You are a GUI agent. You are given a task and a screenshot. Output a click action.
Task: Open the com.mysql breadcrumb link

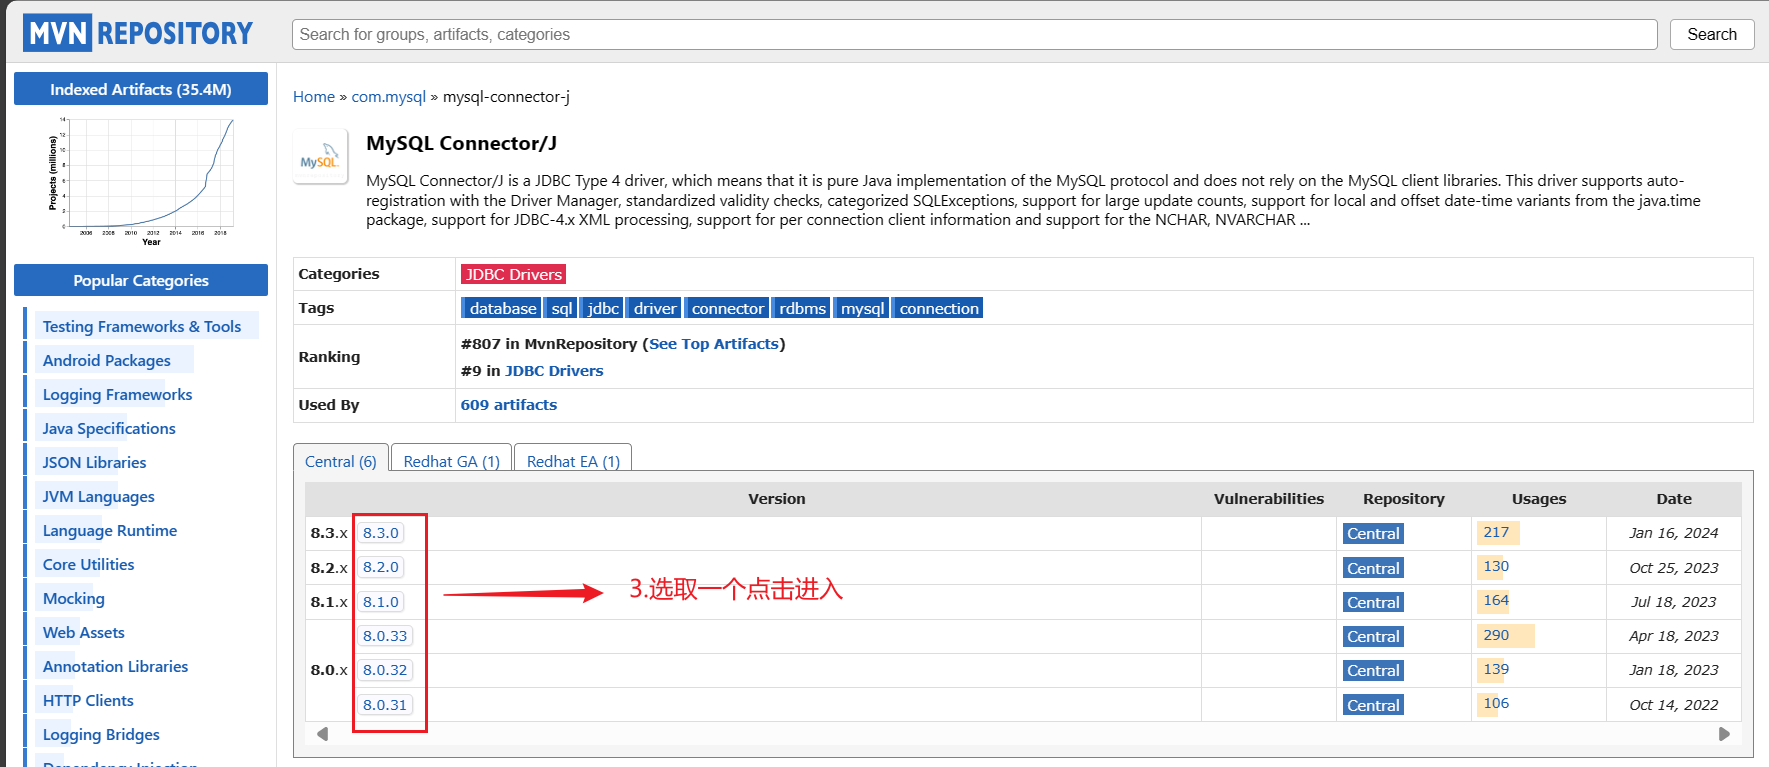(388, 97)
